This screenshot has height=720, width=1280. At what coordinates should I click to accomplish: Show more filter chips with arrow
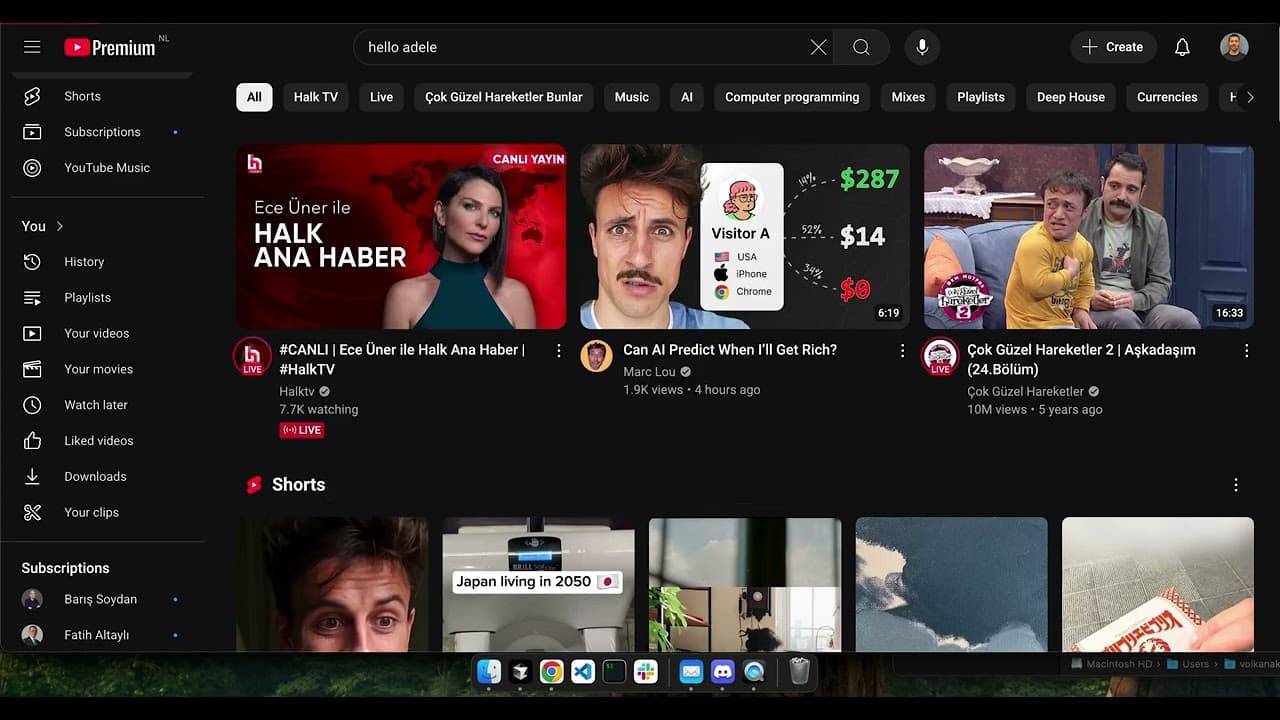[x=1249, y=97]
